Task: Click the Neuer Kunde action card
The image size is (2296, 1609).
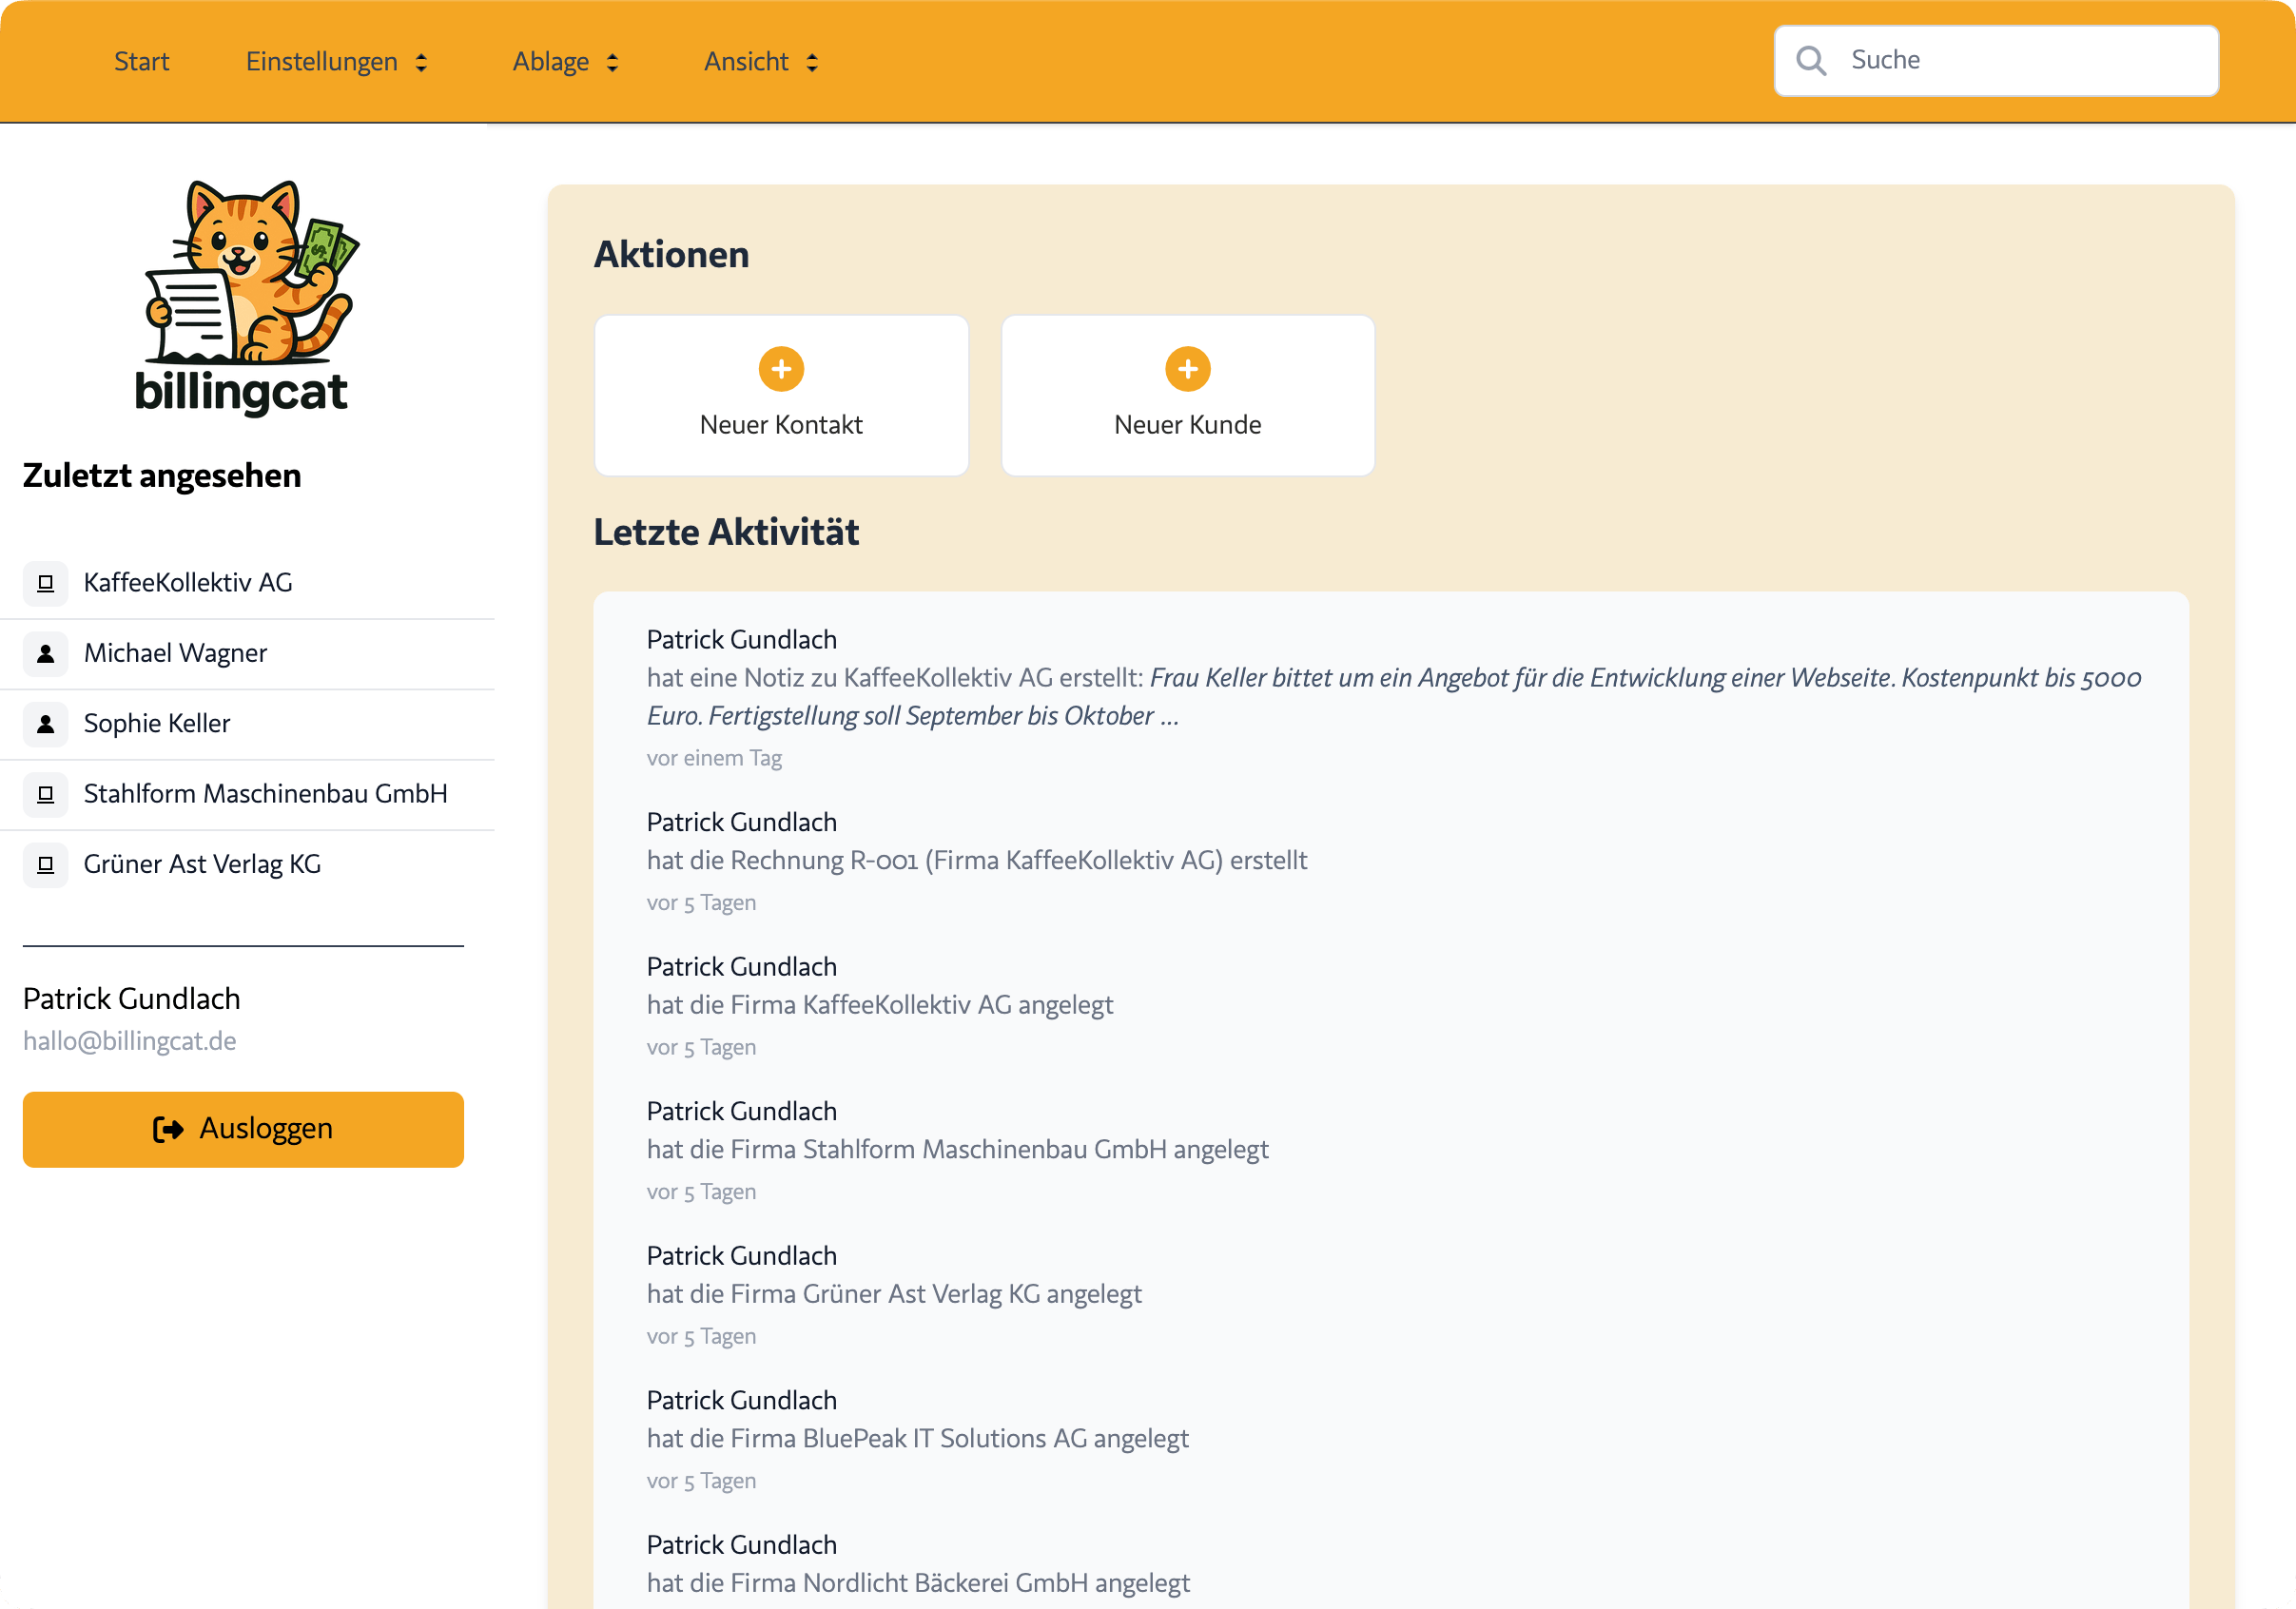Action: 1187,396
